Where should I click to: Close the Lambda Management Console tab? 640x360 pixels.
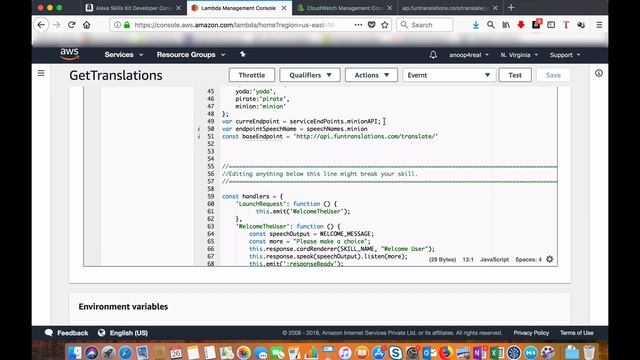(284, 8)
